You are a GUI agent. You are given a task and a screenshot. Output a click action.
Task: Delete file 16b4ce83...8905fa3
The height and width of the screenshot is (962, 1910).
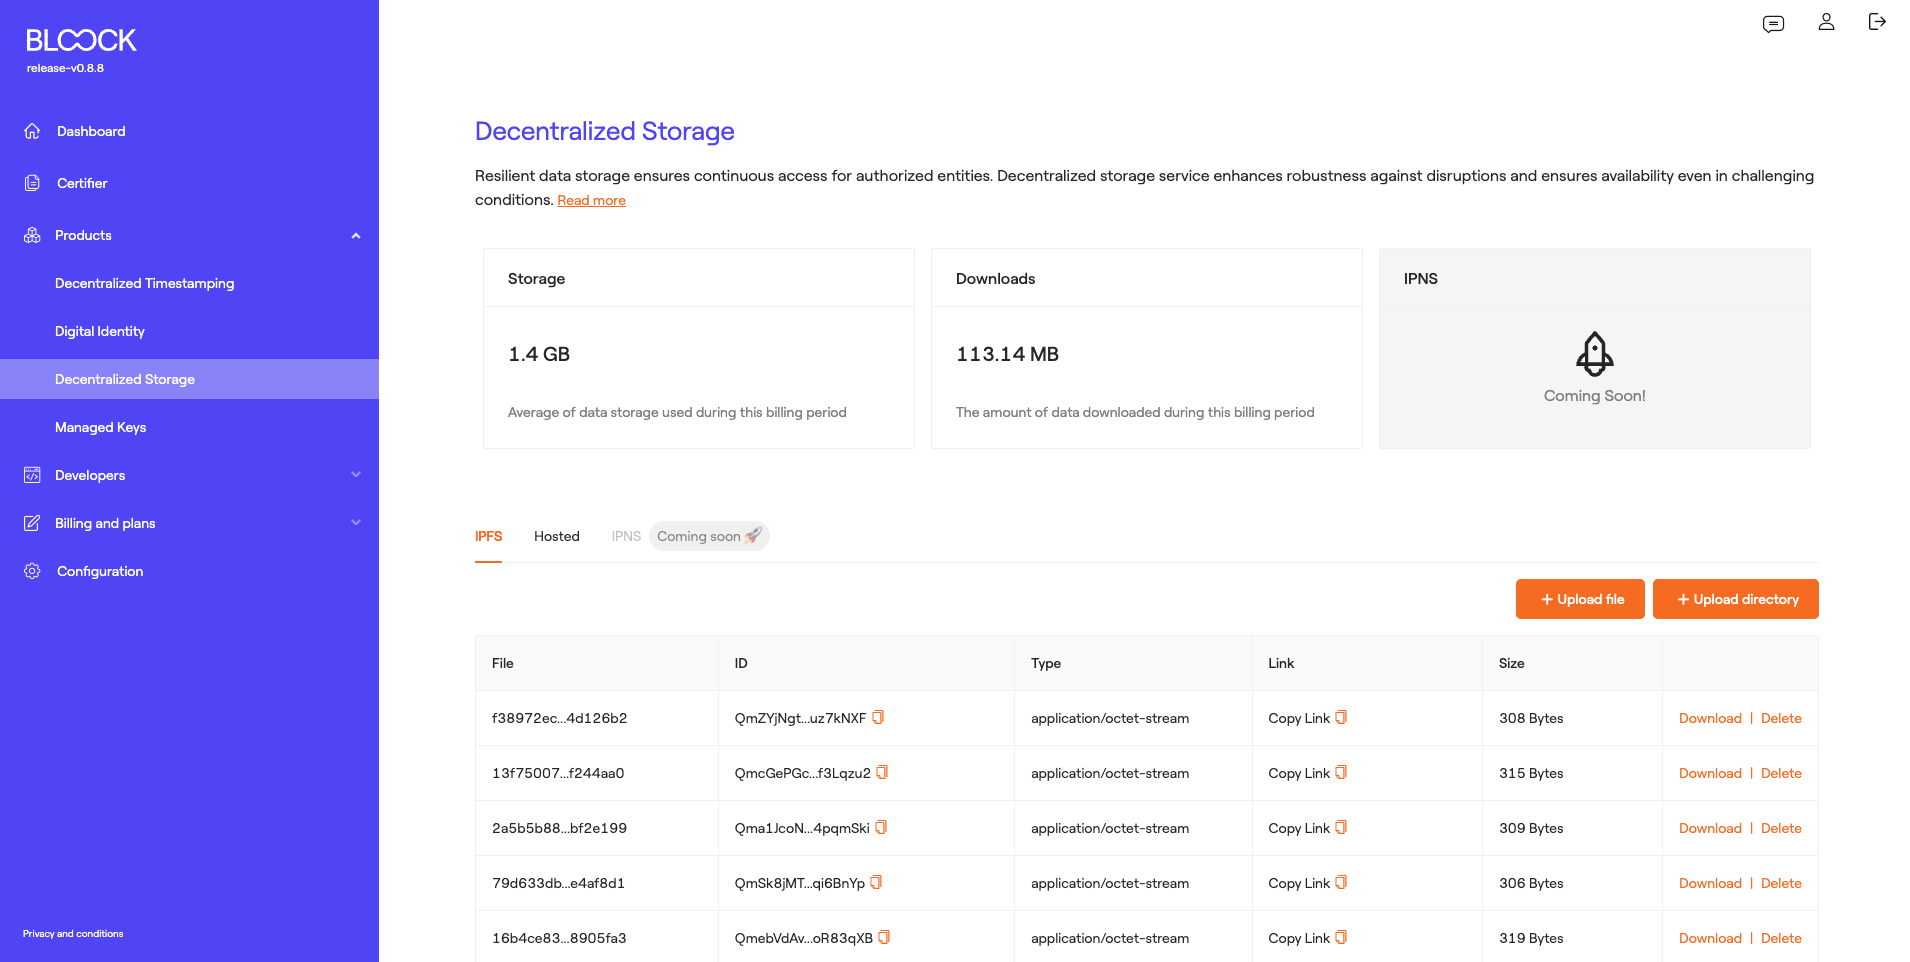[x=1781, y=938]
